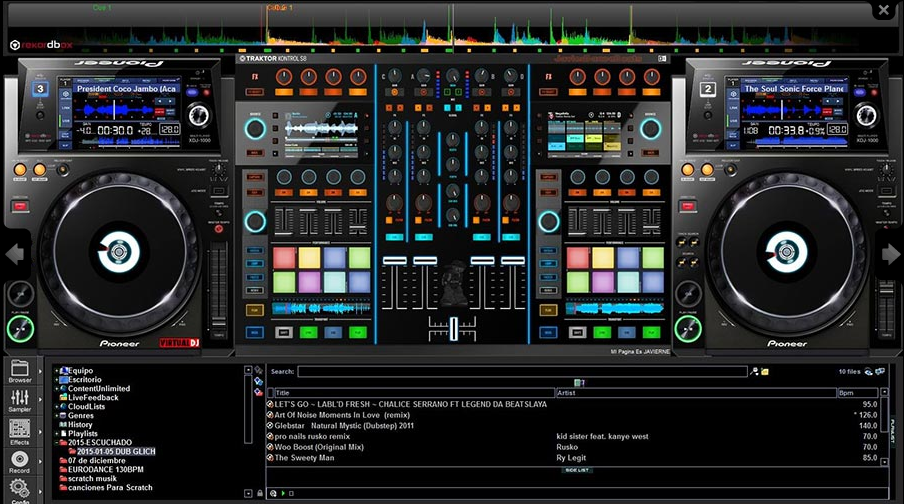
Task: Click the left deck Browse knob
Action: (255, 129)
